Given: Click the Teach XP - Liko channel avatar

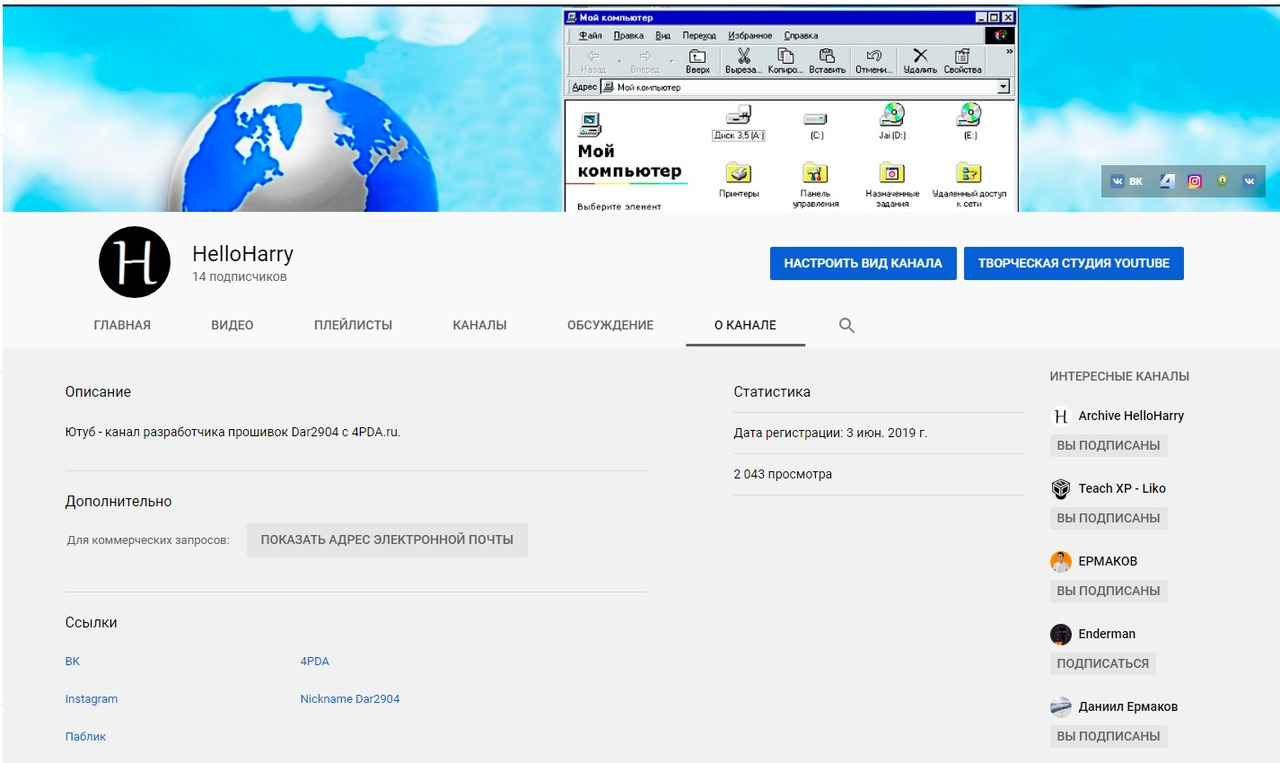Looking at the screenshot, I should tap(1061, 489).
